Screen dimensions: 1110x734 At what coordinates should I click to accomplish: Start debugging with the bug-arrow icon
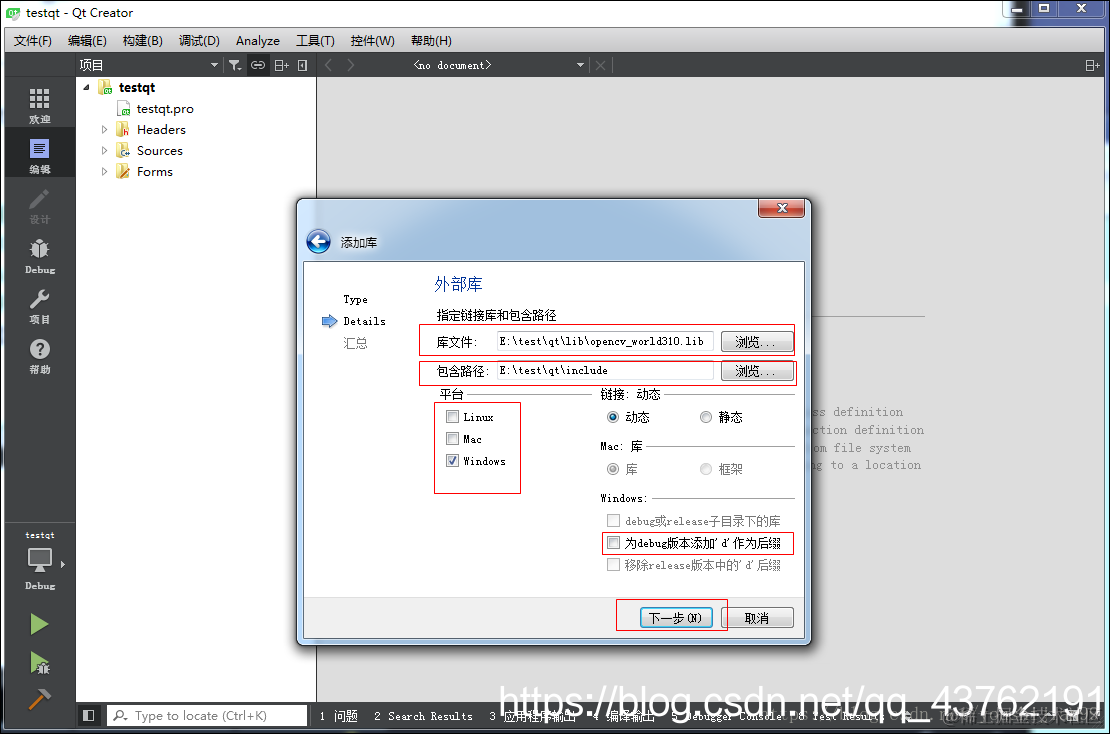click(40, 663)
